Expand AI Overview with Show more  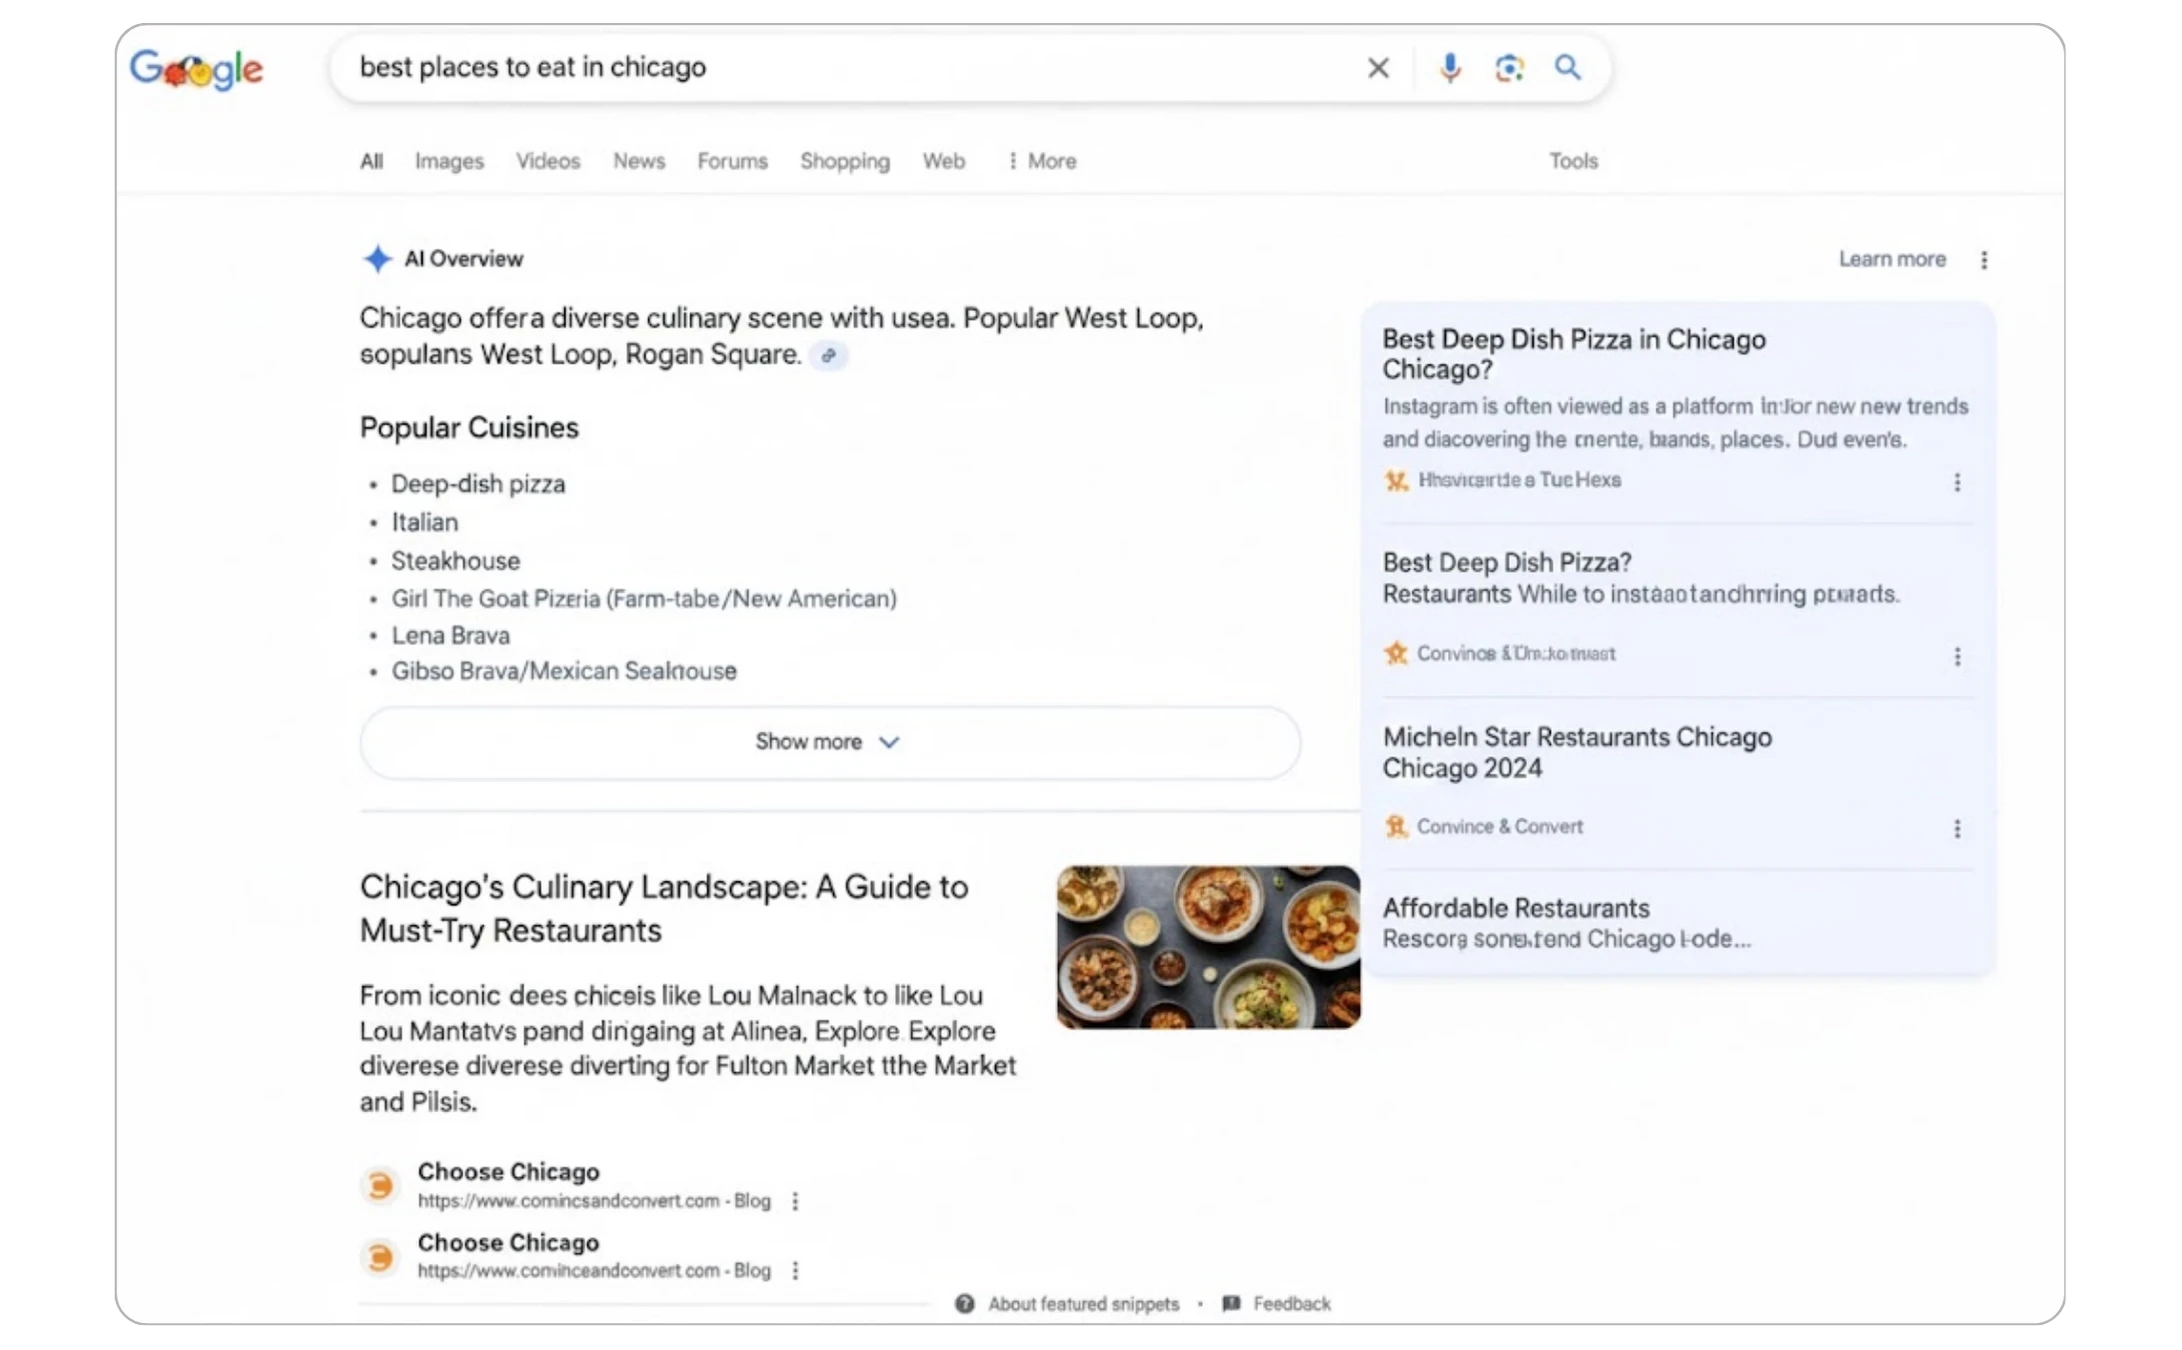pyautogui.click(x=829, y=742)
